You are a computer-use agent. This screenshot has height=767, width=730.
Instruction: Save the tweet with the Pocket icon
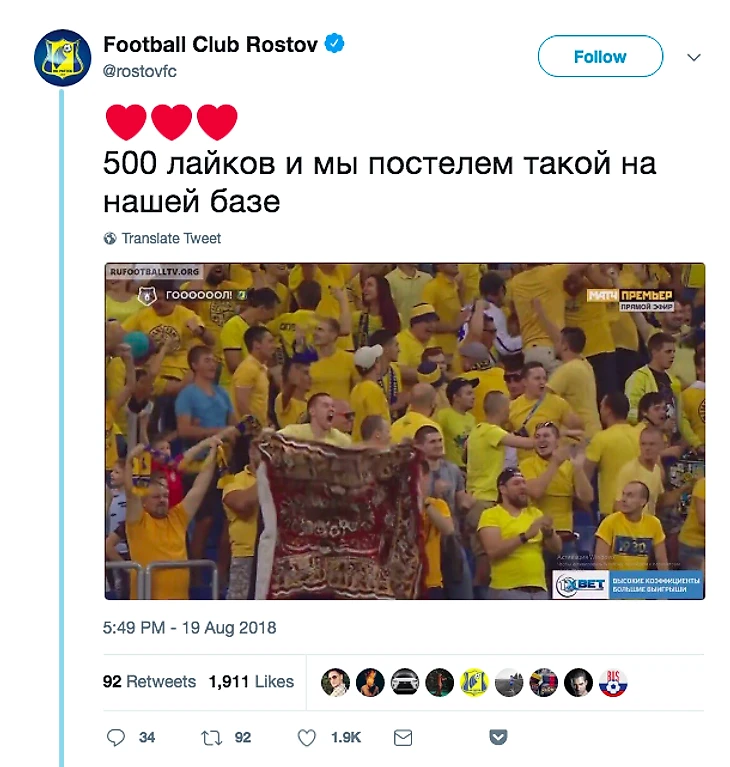point(498,737)
